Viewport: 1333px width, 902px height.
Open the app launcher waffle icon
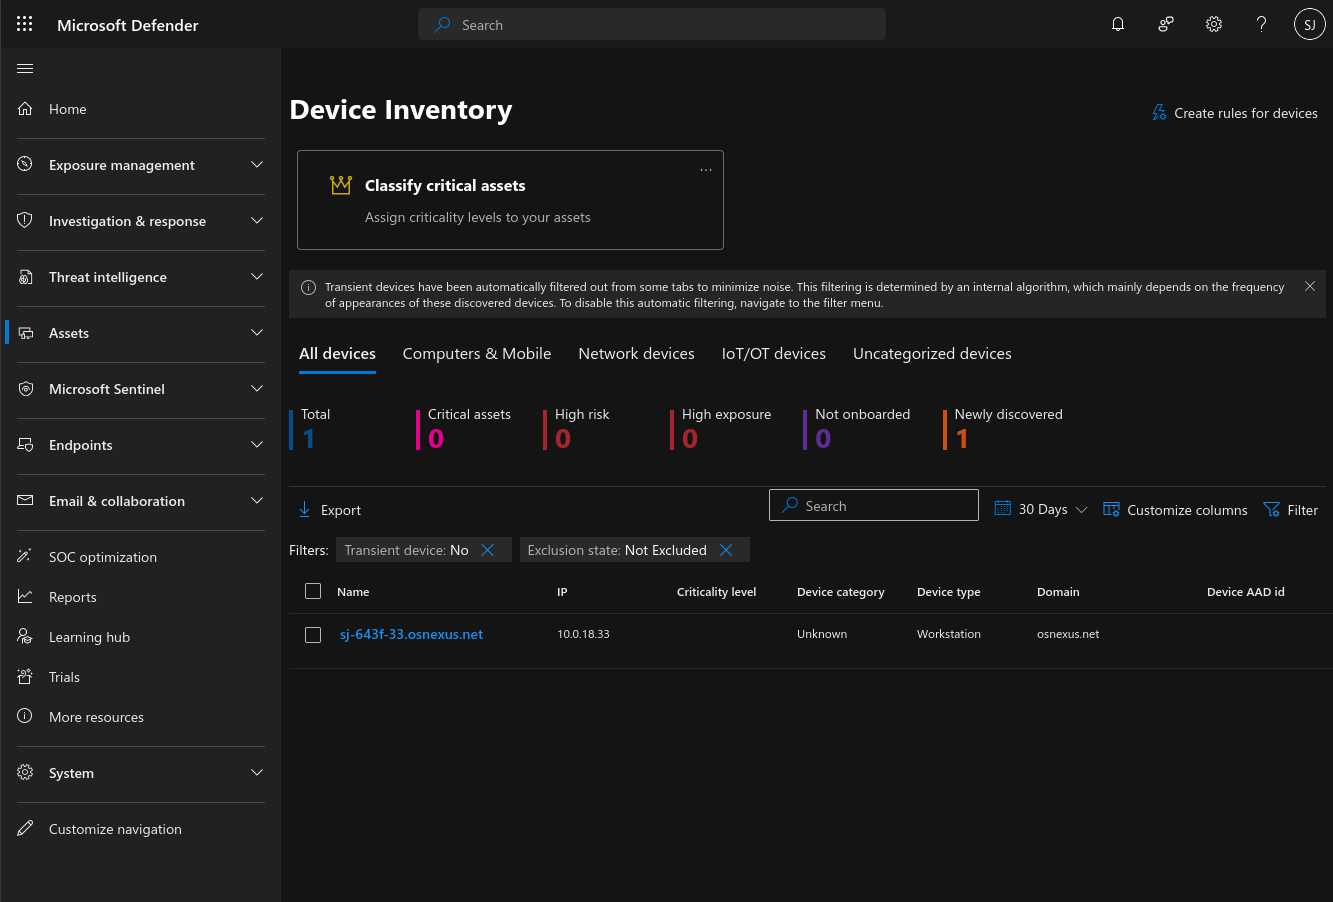pos(24,25)
